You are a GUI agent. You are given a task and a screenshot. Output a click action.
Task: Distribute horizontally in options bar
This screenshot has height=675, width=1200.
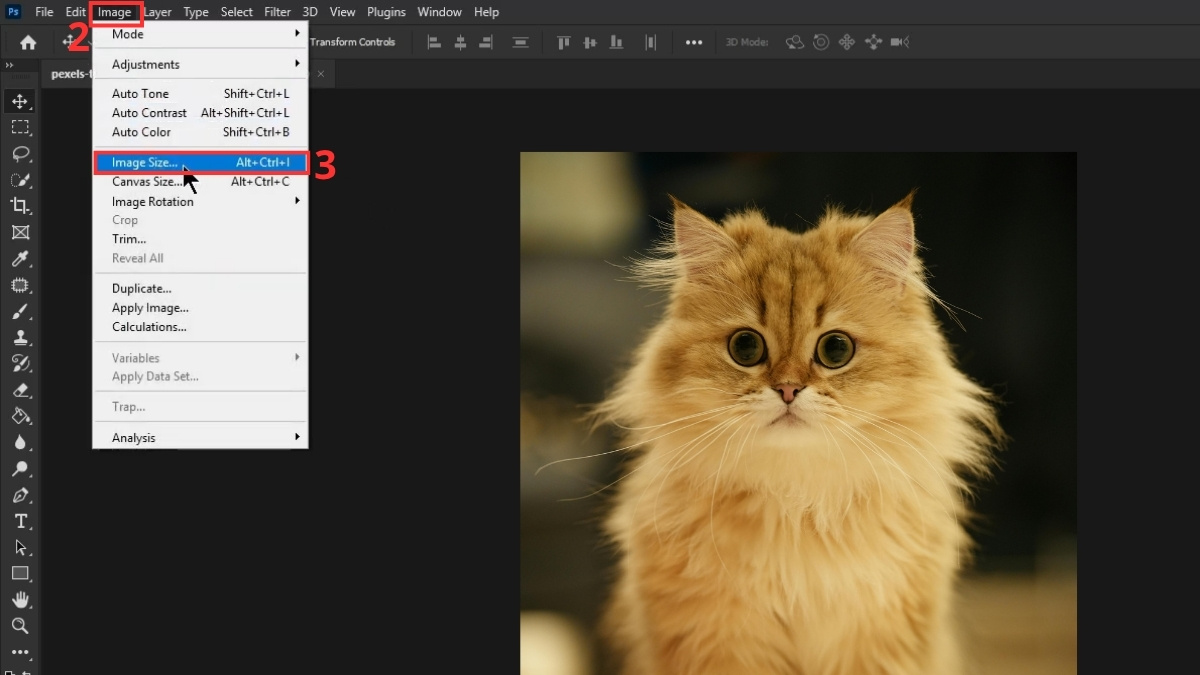pyautogui.click(x=651, y=42)
